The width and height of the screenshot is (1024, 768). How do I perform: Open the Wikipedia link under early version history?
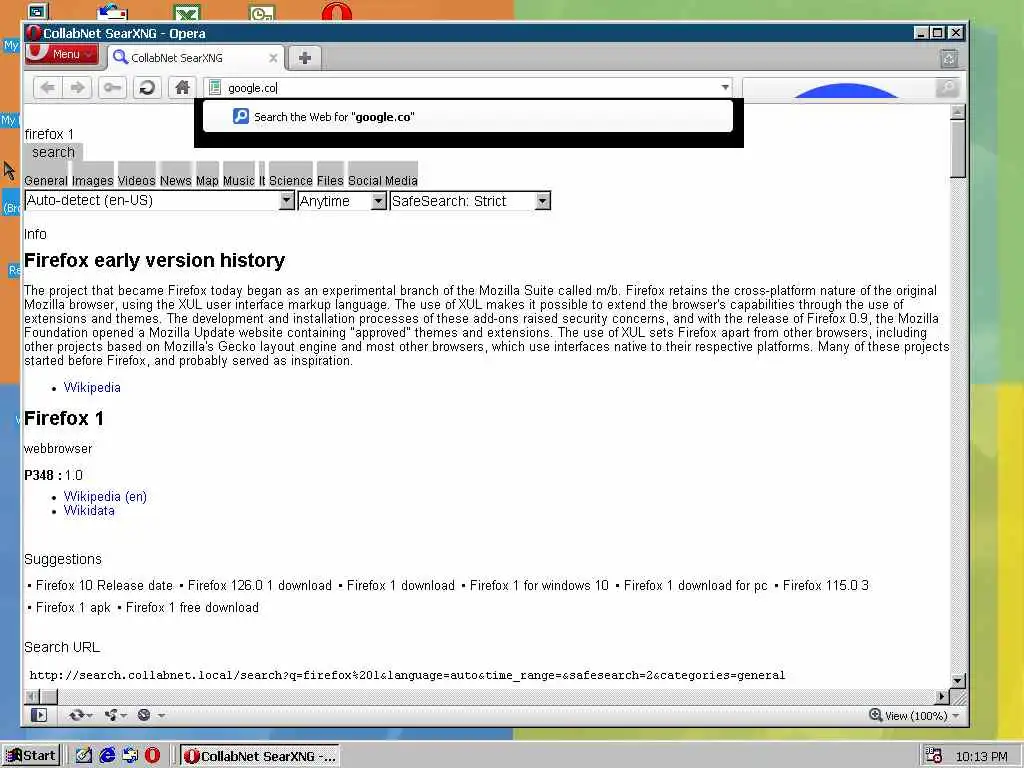click(x=92, y=387)
